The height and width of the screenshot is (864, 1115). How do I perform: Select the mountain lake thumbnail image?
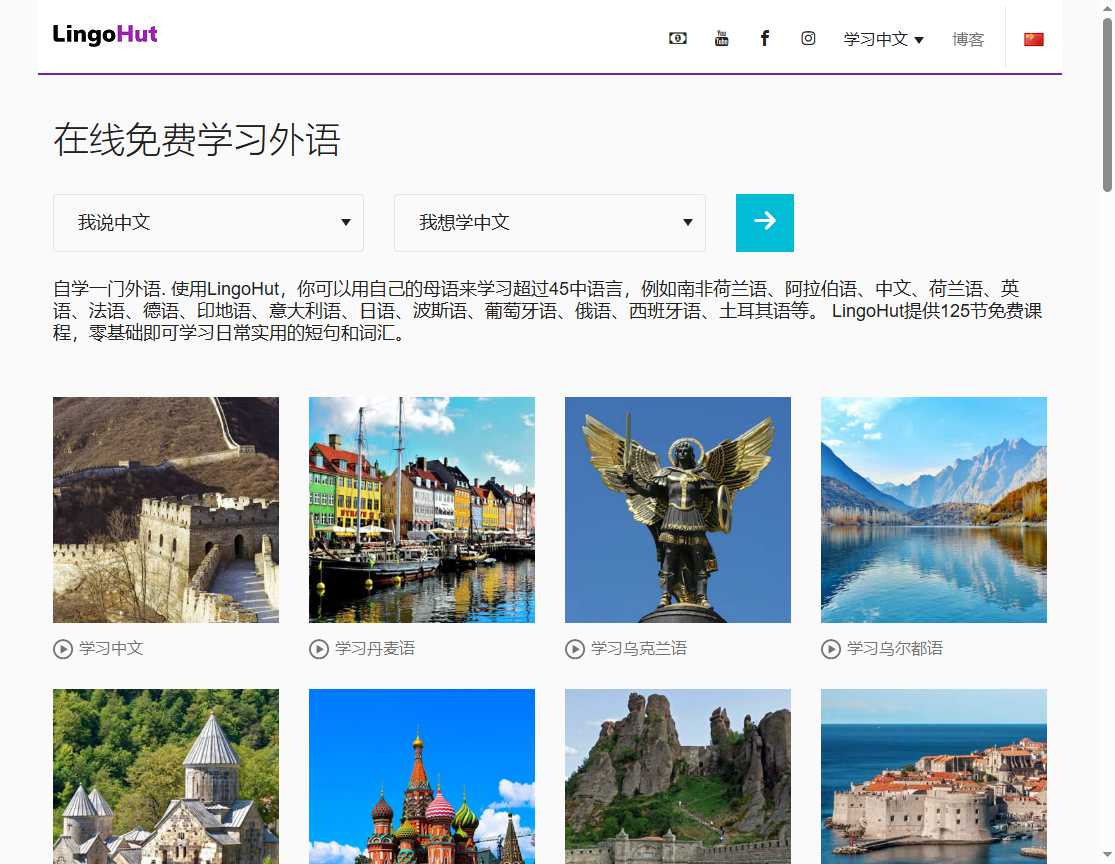(934, 510)
